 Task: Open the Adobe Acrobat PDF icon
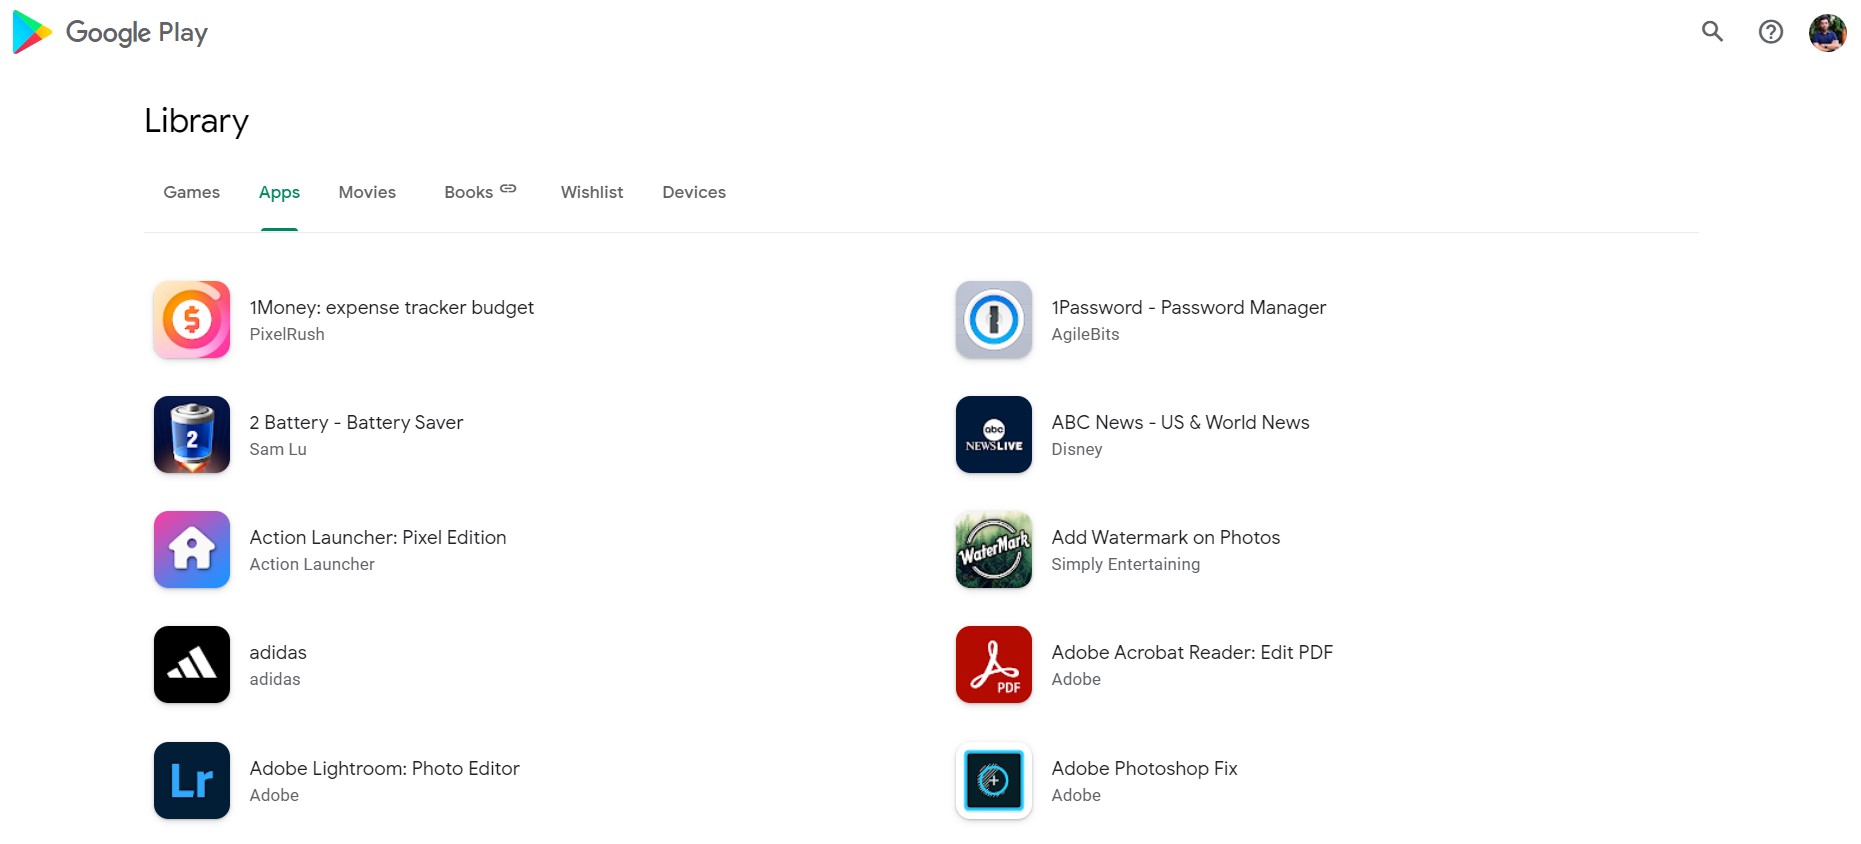click(993, 665)
